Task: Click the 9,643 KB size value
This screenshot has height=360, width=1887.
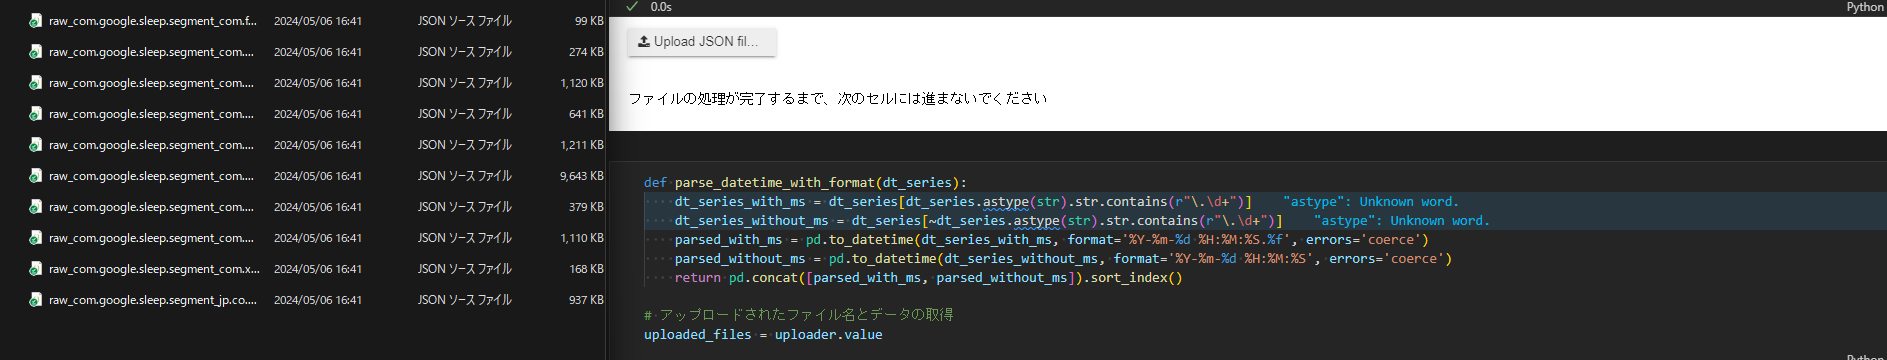Action: 582,176
